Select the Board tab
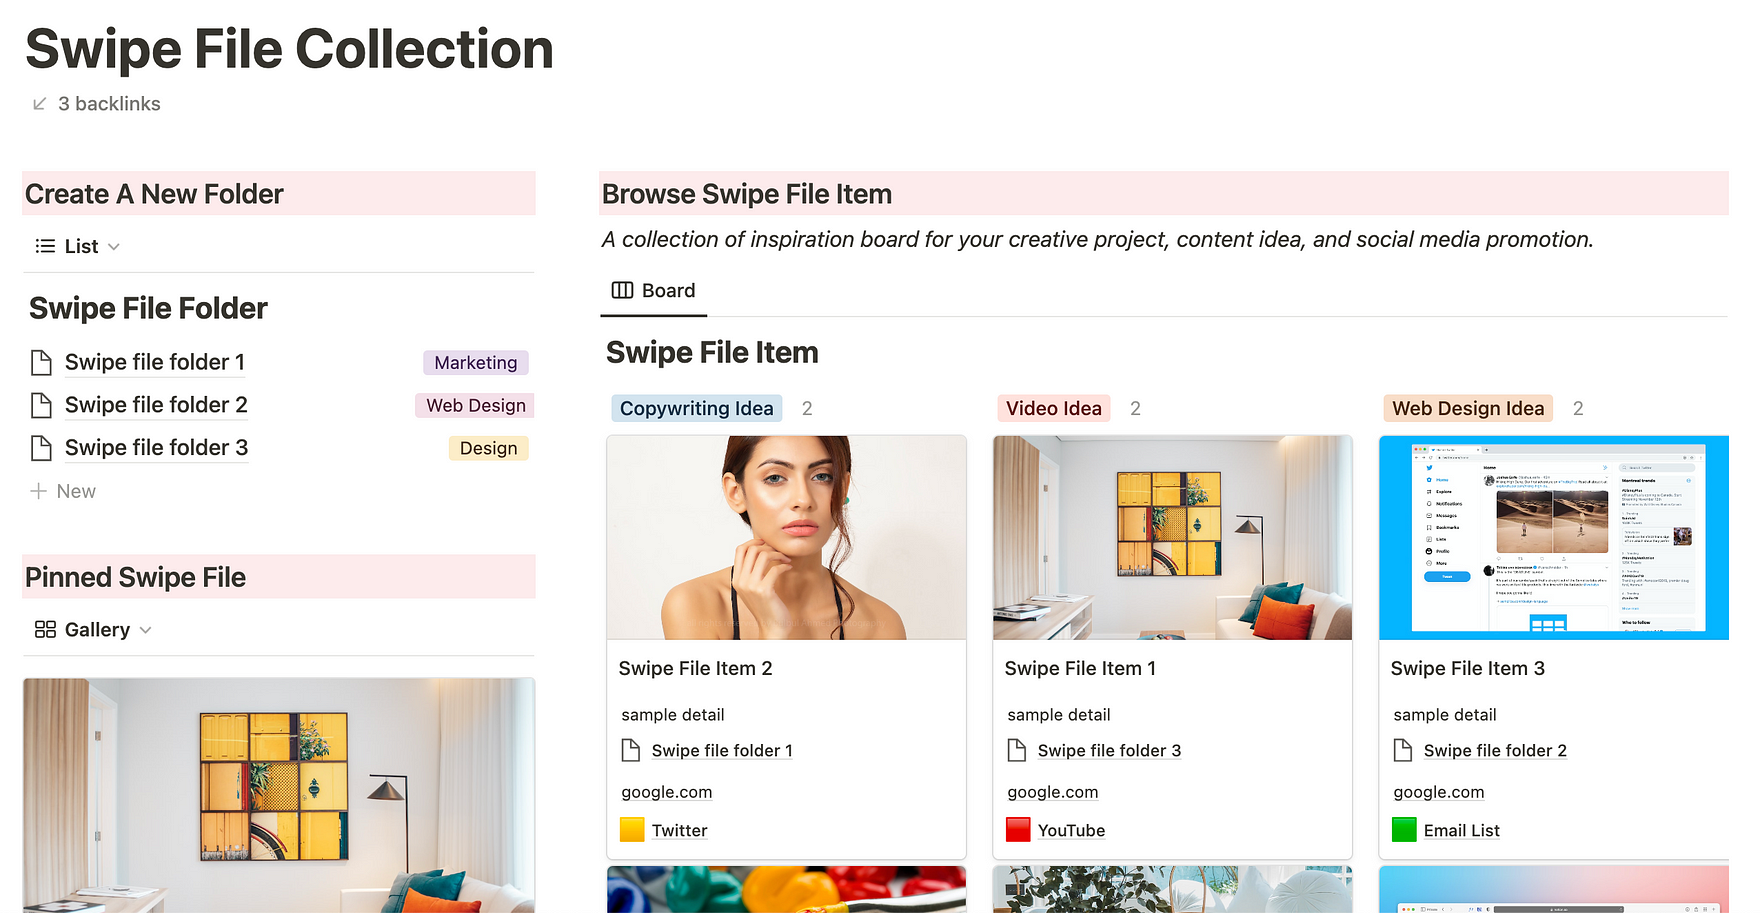The width and height of the screenshot is (1760, 913). [x=654, y=291]
